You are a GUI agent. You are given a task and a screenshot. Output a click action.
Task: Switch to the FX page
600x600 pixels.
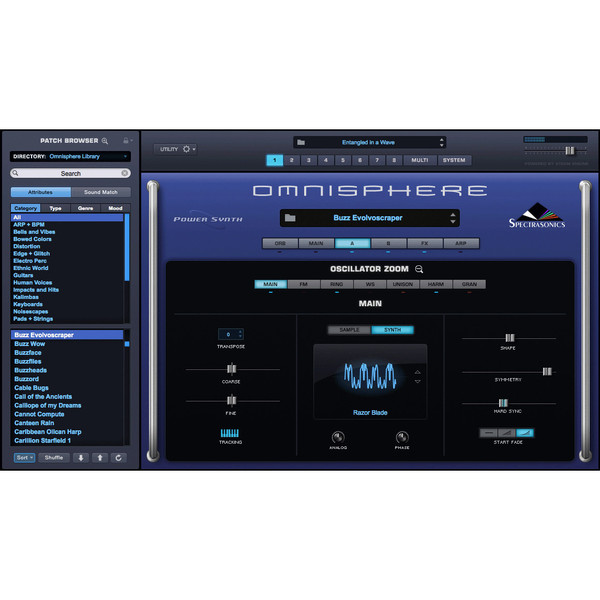tap(425, 243)
